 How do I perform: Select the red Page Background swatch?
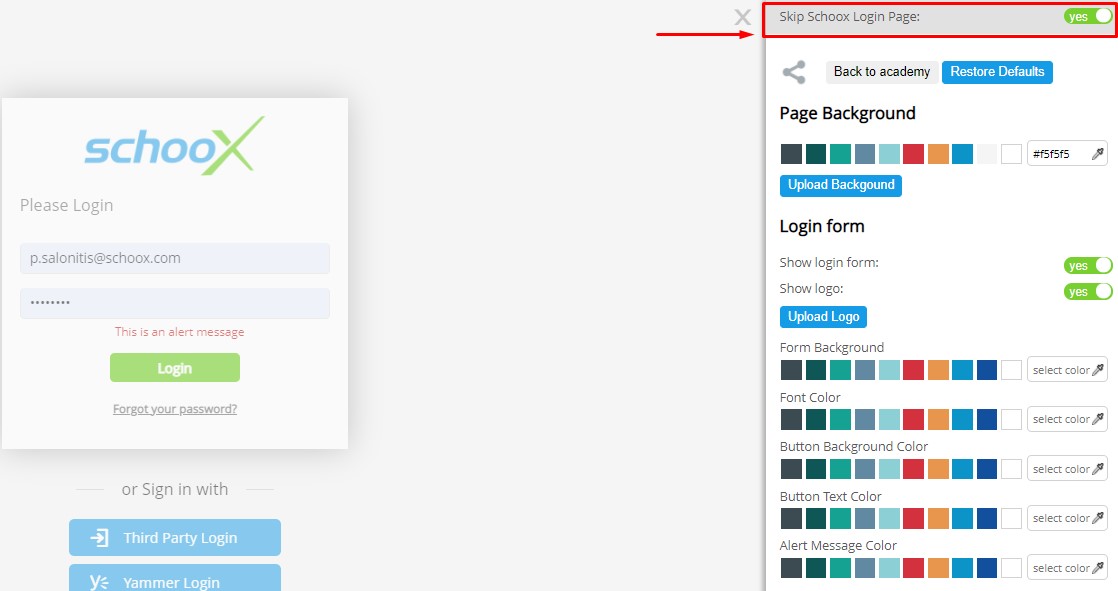[x=912, y=153]
